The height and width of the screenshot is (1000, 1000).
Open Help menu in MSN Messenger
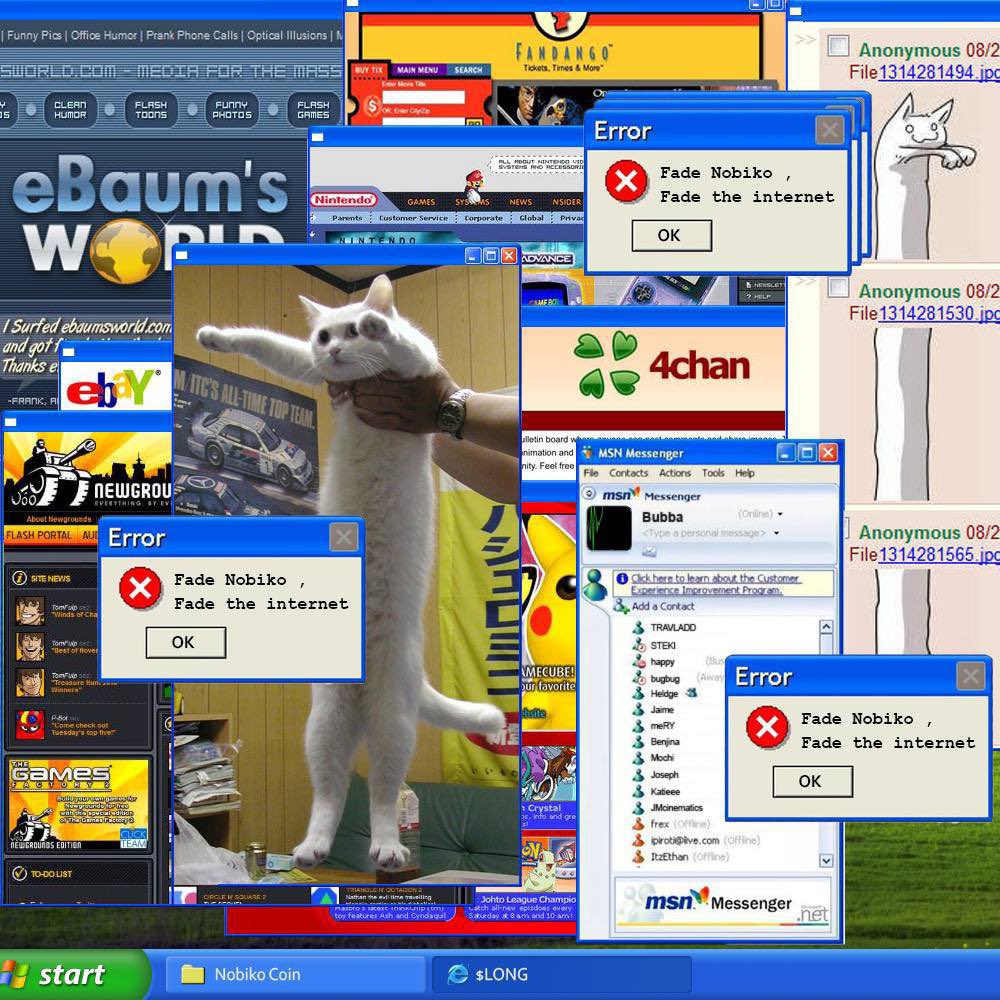[x=744, y=473]
